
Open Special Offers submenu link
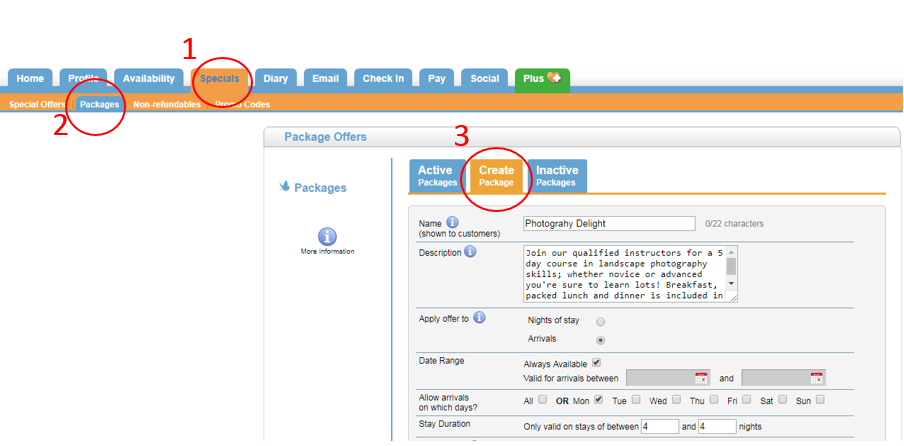click(37, 104)
